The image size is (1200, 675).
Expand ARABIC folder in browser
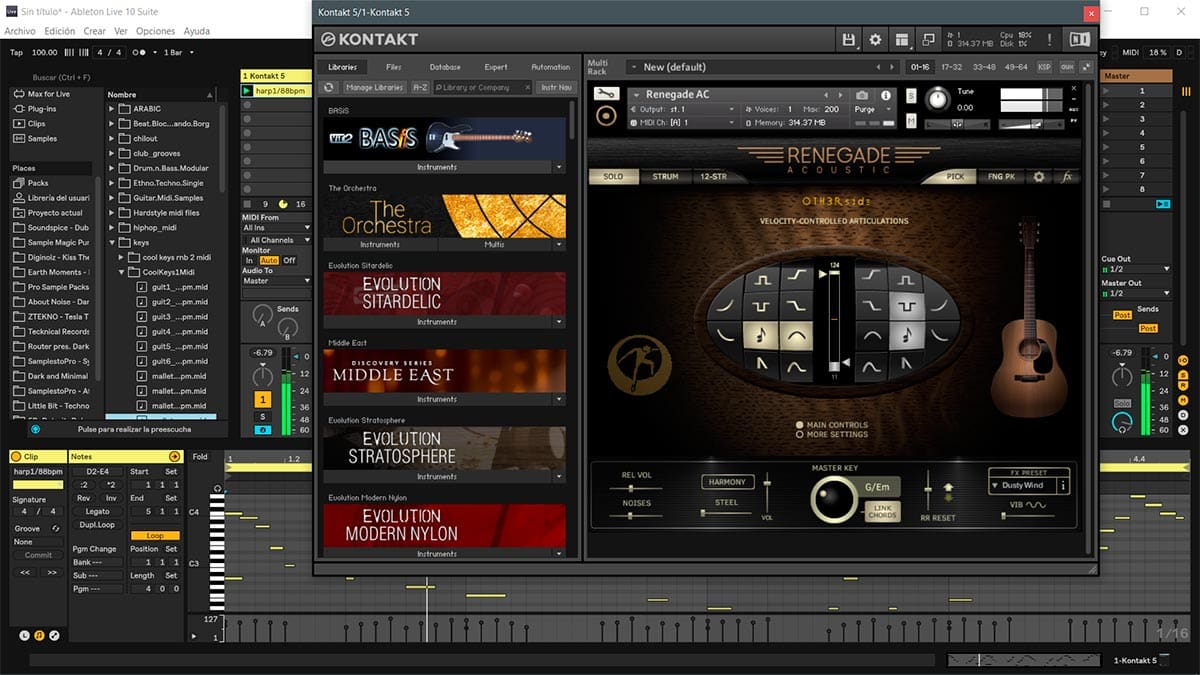point(112,109)
